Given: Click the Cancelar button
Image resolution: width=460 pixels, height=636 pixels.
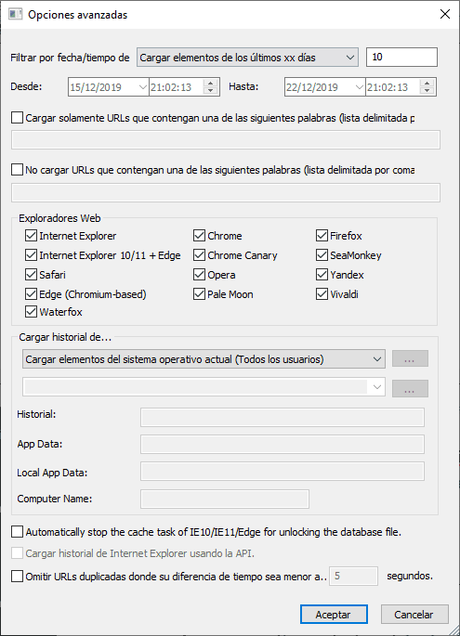Looking at the screenshot, I should pyautogui.click(x=414, y=615).
